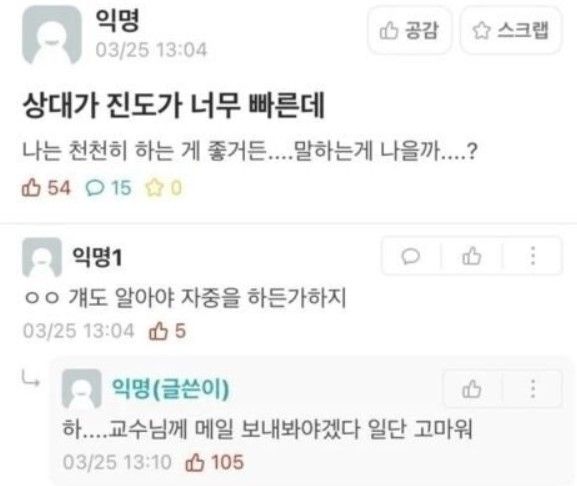
Task: Click the post body text about 천천히
Action: 250,151
